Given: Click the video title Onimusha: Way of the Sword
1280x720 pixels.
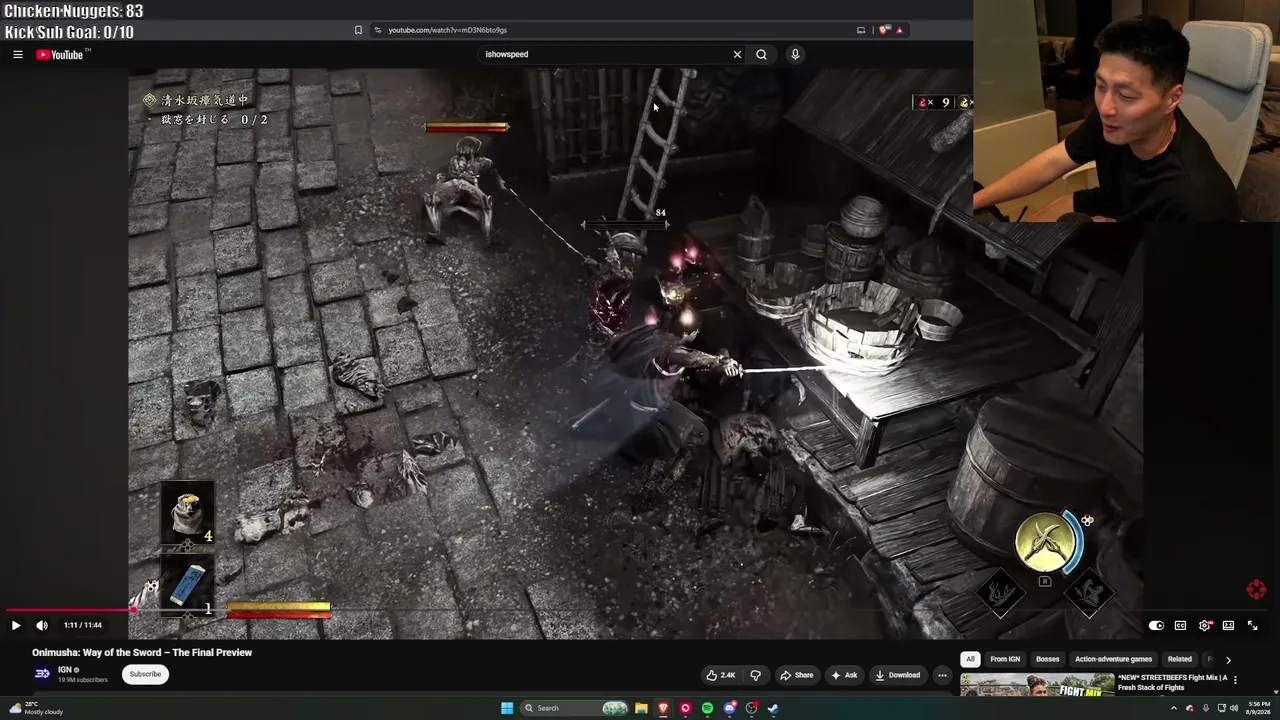Looking at the screenshot, I should [142, 653].
